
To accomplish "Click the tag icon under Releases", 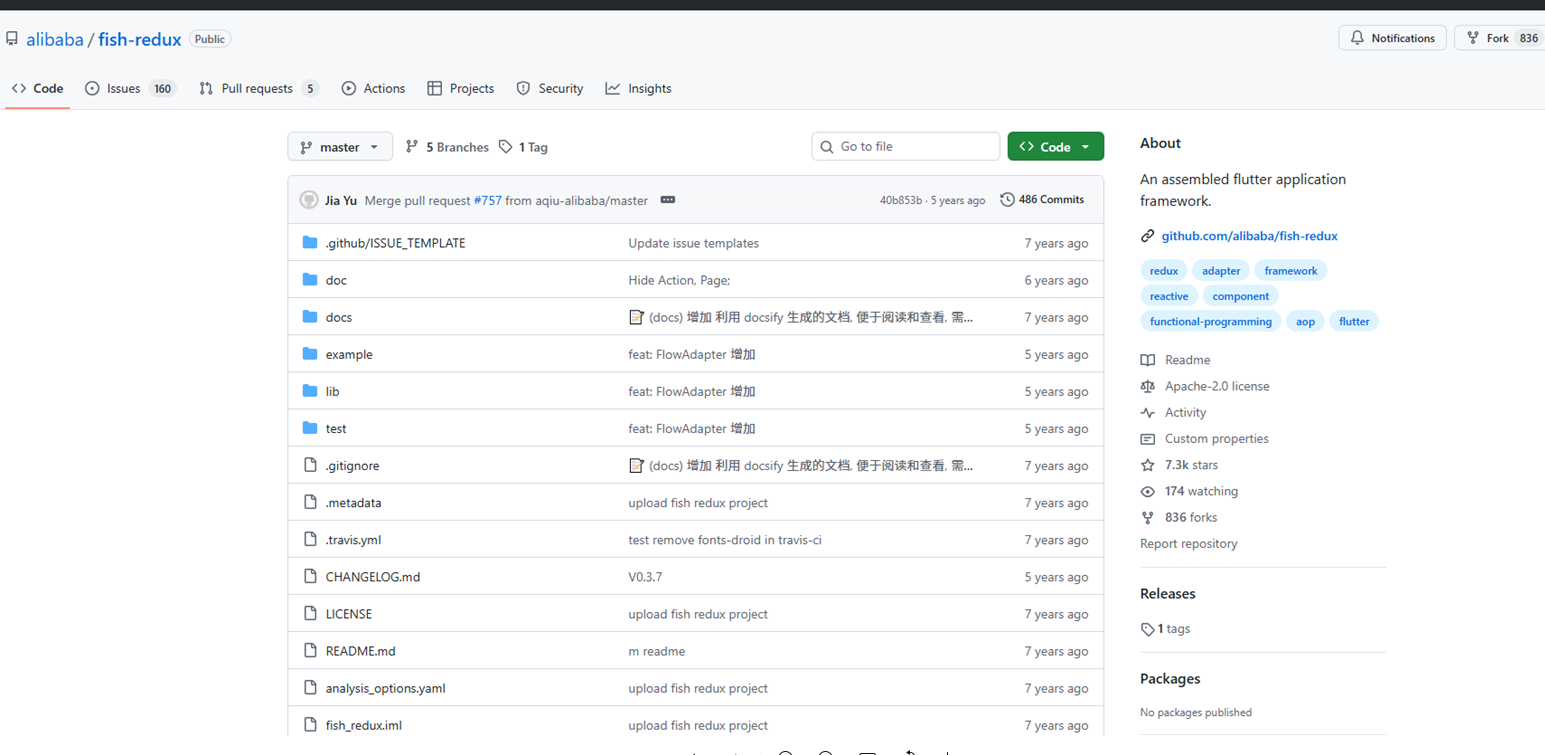I will (x=1148, y=629).
